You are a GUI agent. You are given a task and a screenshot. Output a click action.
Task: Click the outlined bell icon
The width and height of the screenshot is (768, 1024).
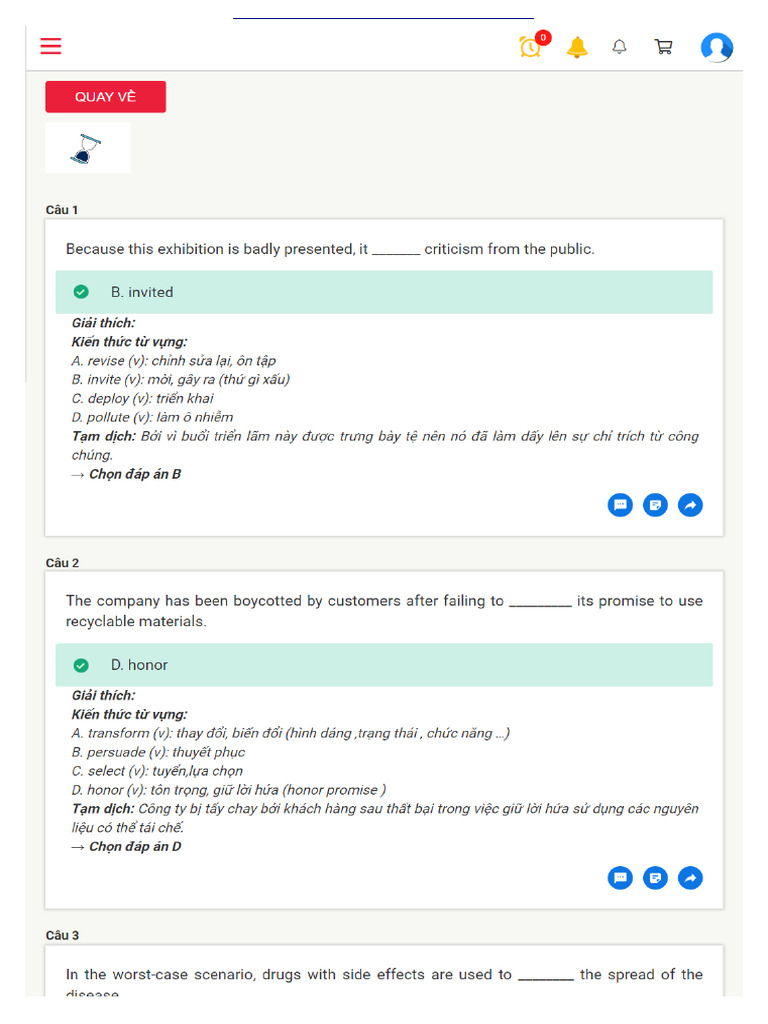(x=620, y=47)
